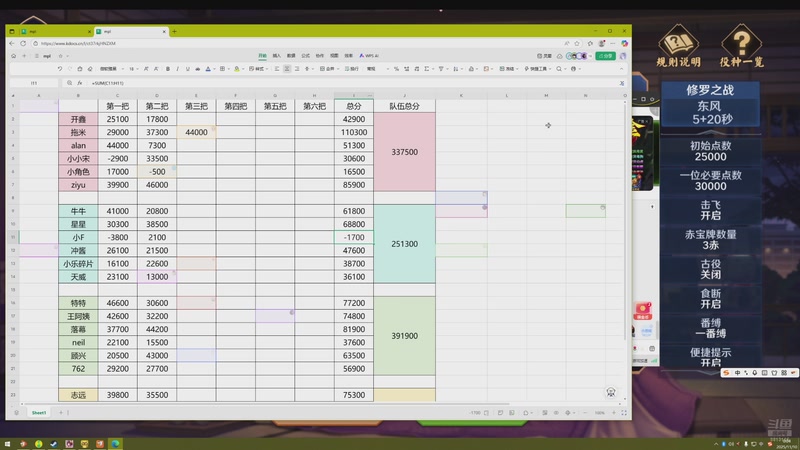Select the 视图 ribbon tab
The width and height of the screenshot is (800, 450).
coord(334,56)
